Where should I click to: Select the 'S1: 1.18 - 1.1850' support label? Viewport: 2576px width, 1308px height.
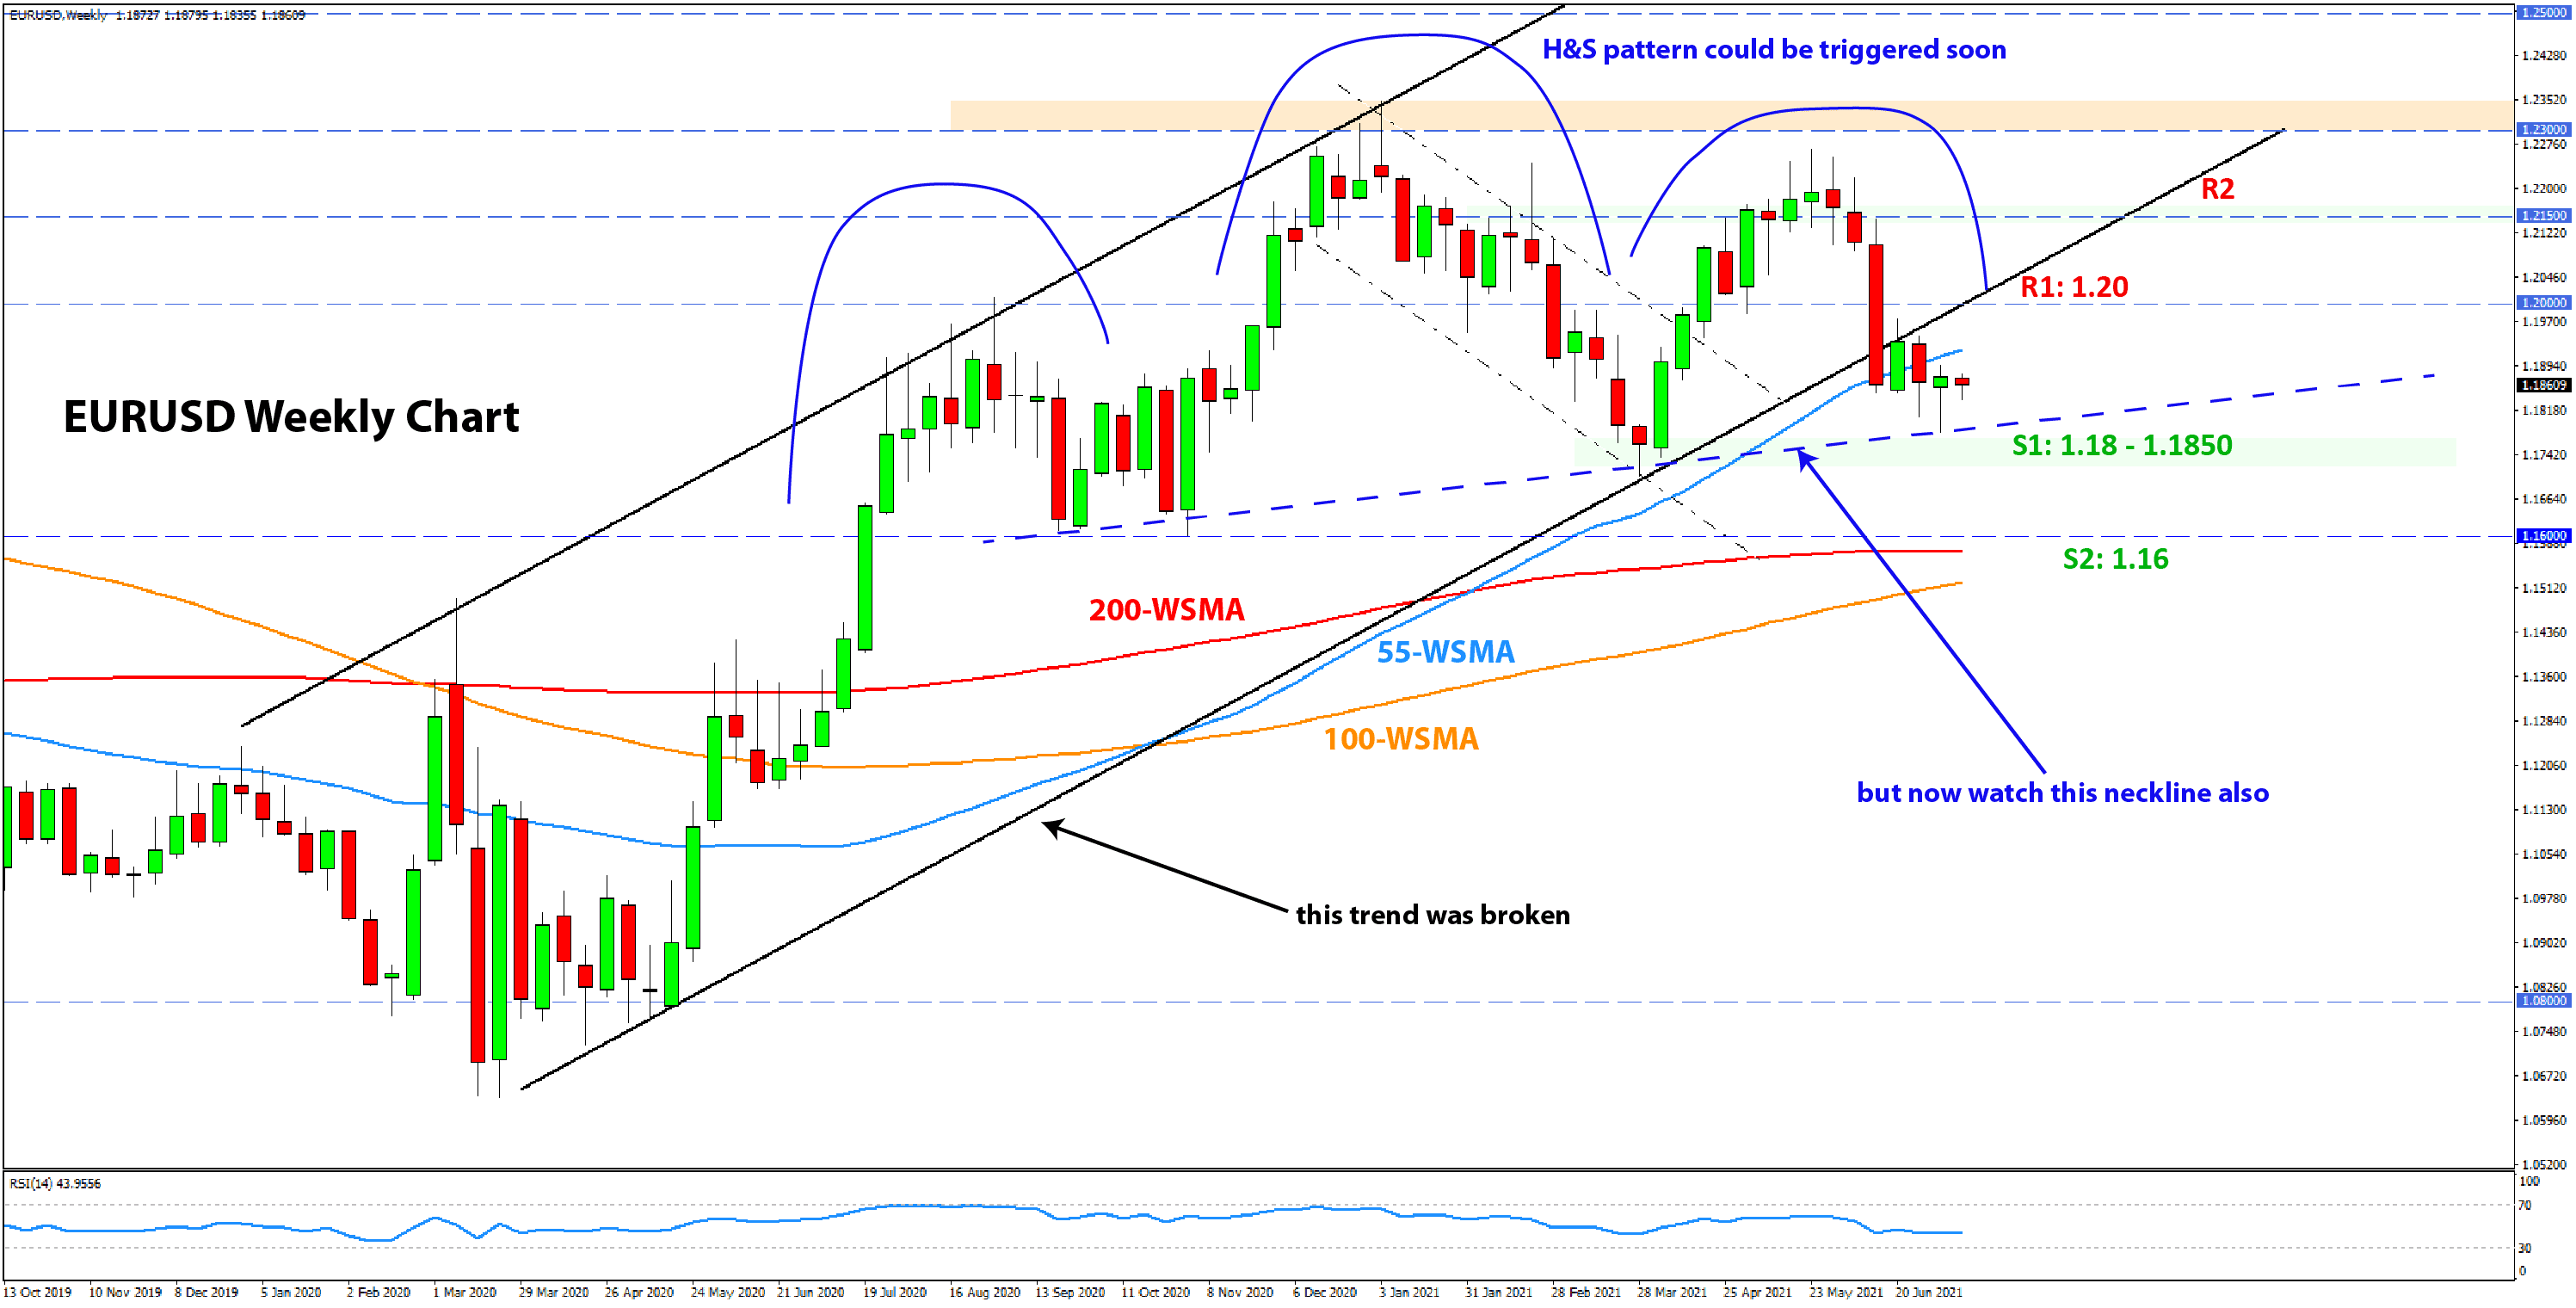2122,445
